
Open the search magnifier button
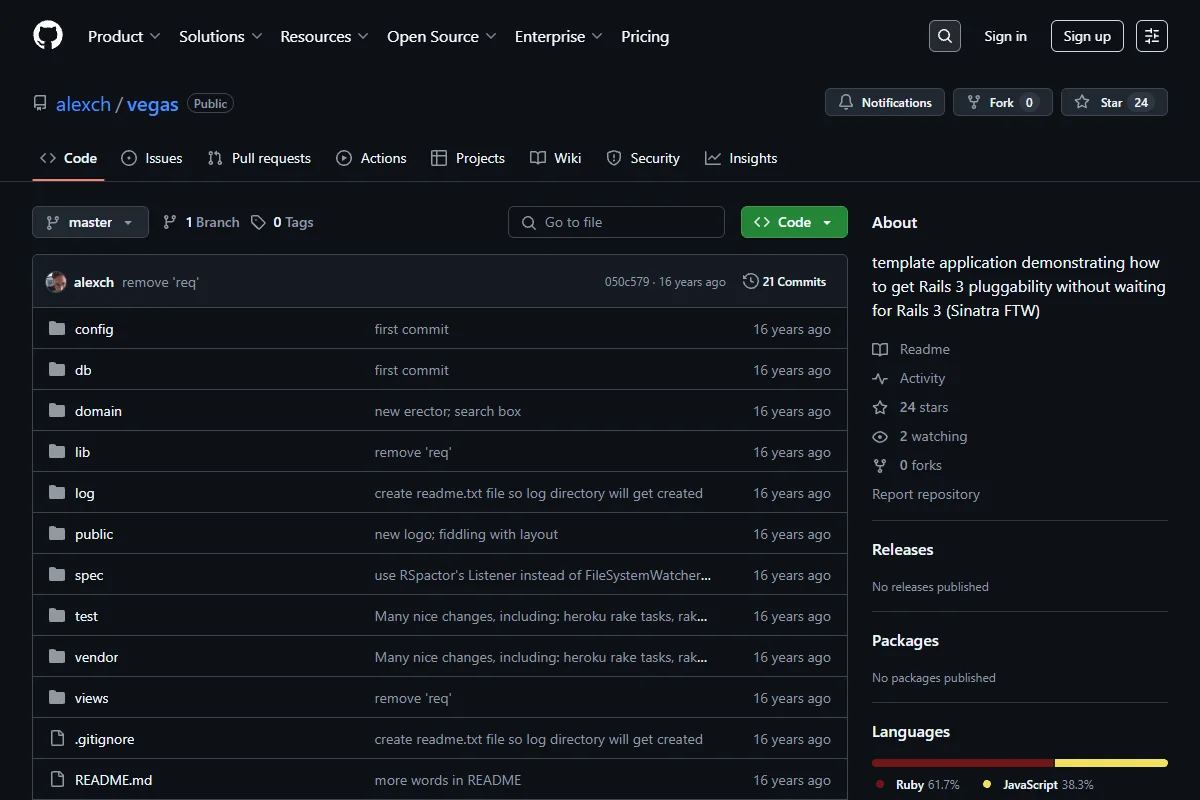click(x=944, y=36)
